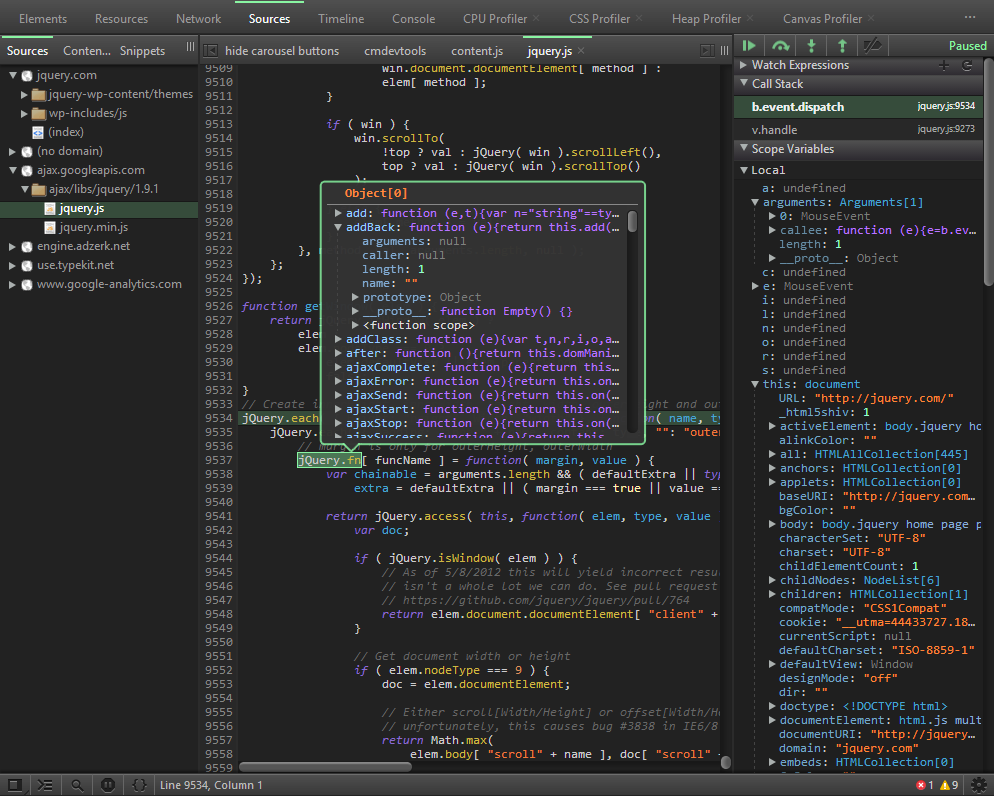
Task: Switch to the Network tab
Action: (x=199, y=19)
